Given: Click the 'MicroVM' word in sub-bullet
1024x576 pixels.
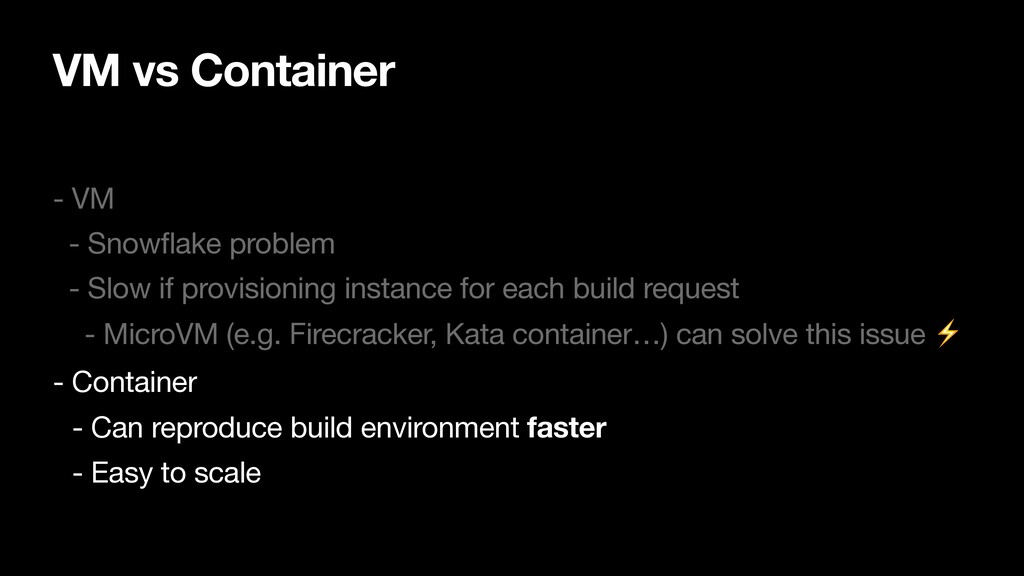Looking at the screenshot, I should [161, 334].
